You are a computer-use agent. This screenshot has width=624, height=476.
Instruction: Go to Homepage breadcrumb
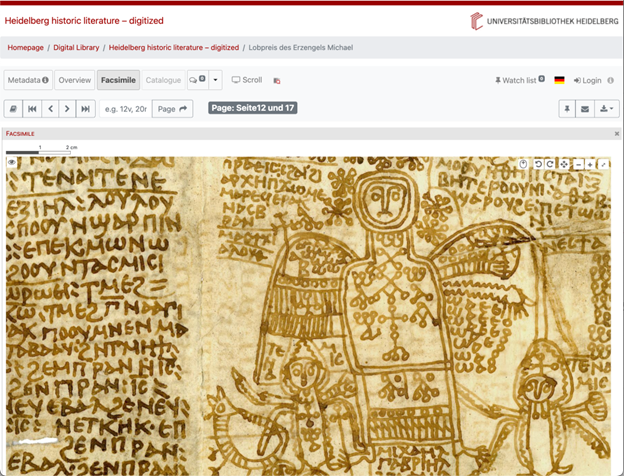tap(25, 47)
